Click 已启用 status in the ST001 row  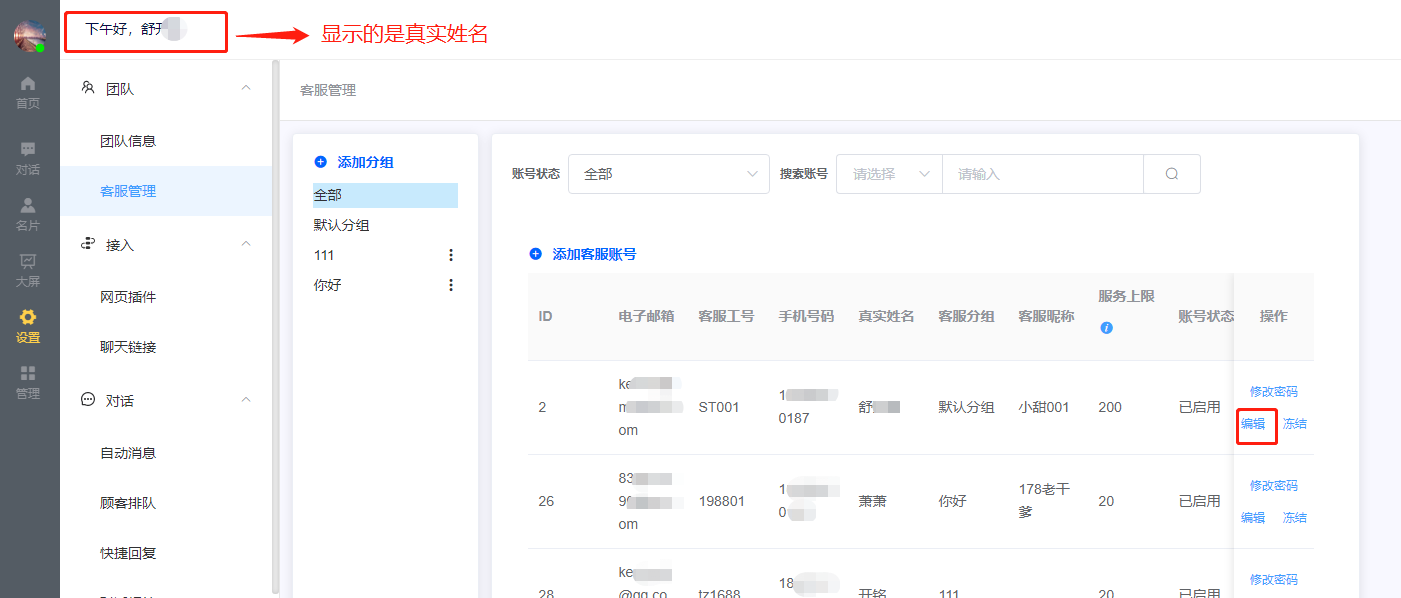coord(1200,407)
